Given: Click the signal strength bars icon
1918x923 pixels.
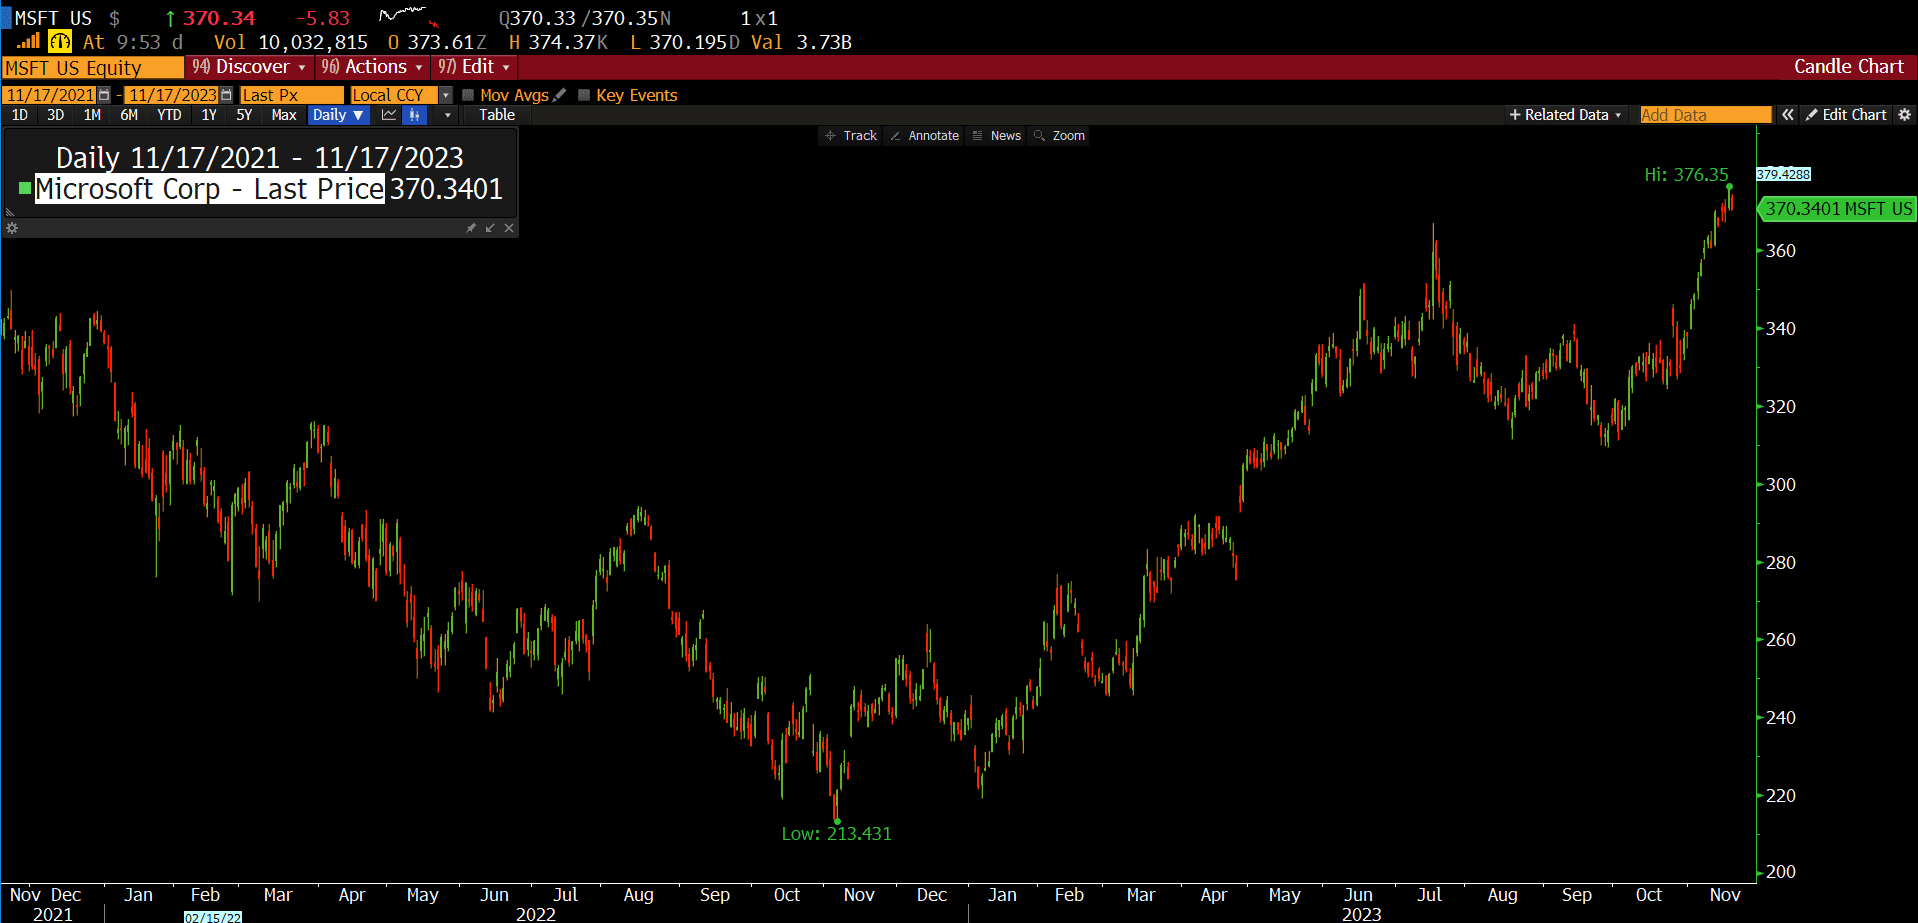Looking at the screenshot, I should pos(28,41).
